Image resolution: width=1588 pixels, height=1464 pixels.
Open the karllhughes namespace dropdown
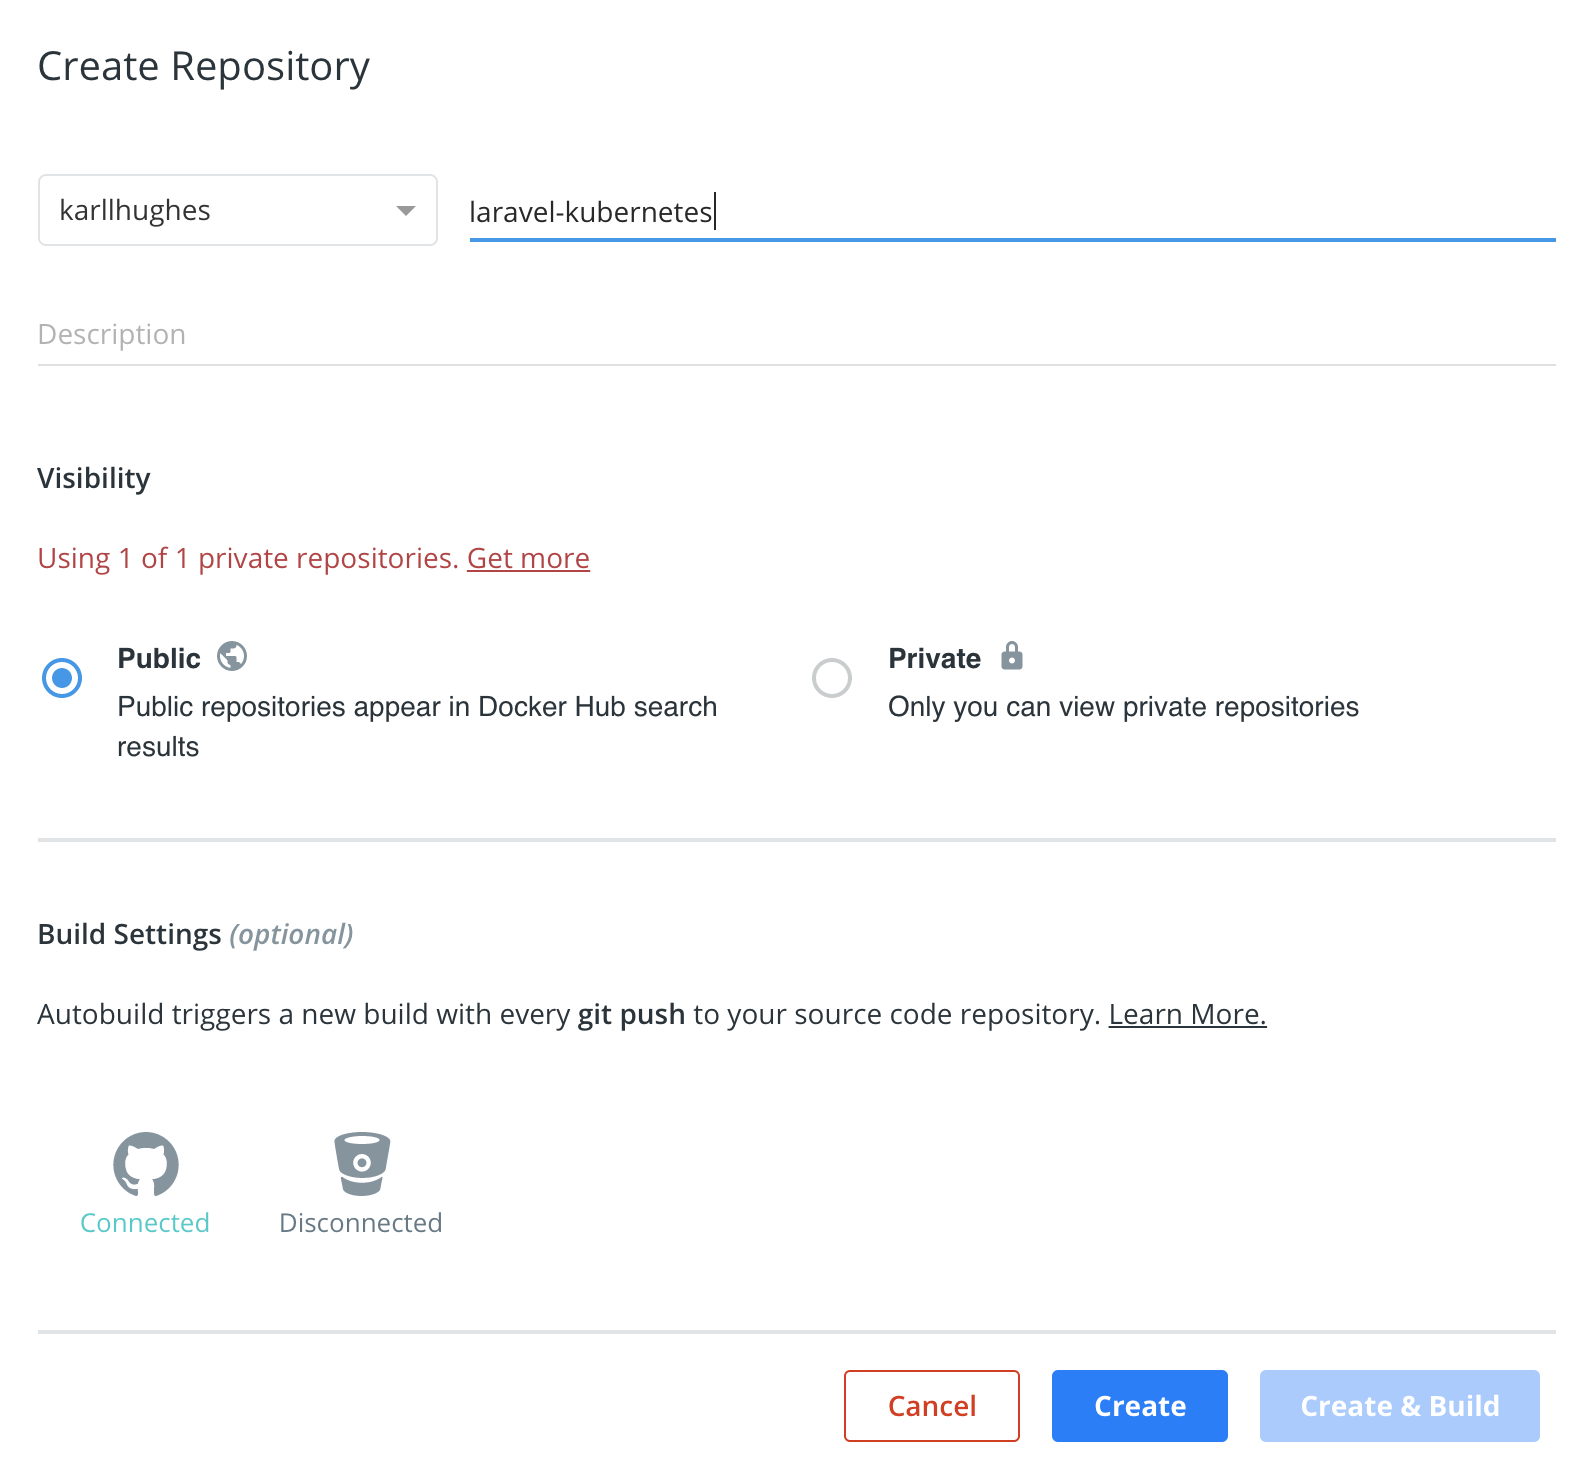tap(238, 210)
